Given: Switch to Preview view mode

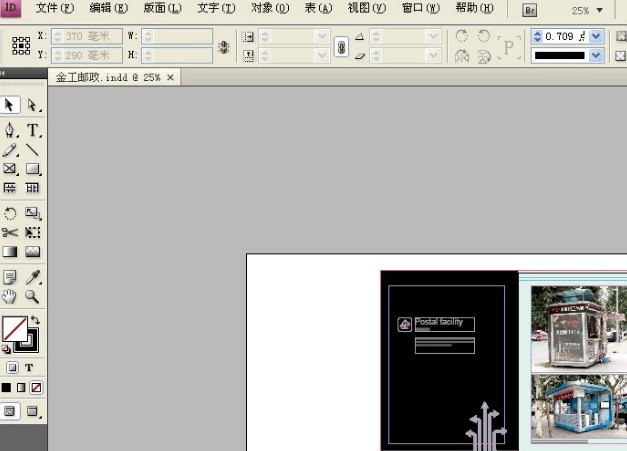Looking at the screenshot, I should pyautogui.click(x=32, y=411).
